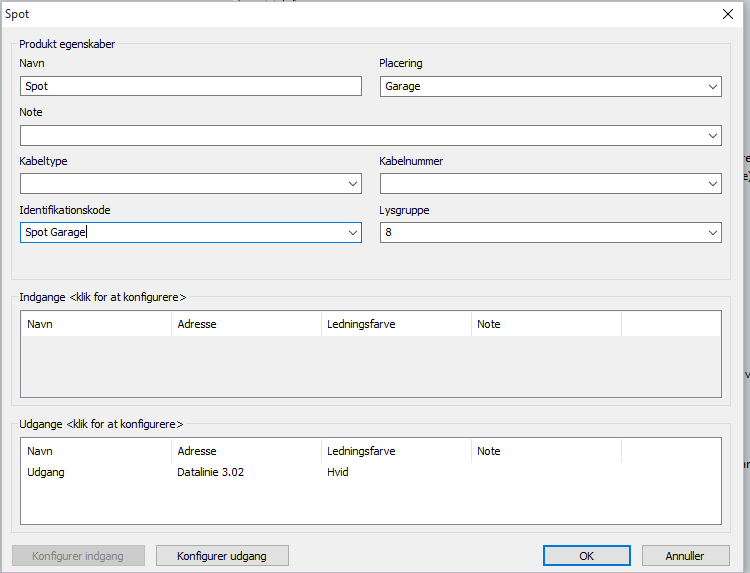Open the Placering dropdown
The width and height of the screenshot is (750, 573).
click(713, 87)
